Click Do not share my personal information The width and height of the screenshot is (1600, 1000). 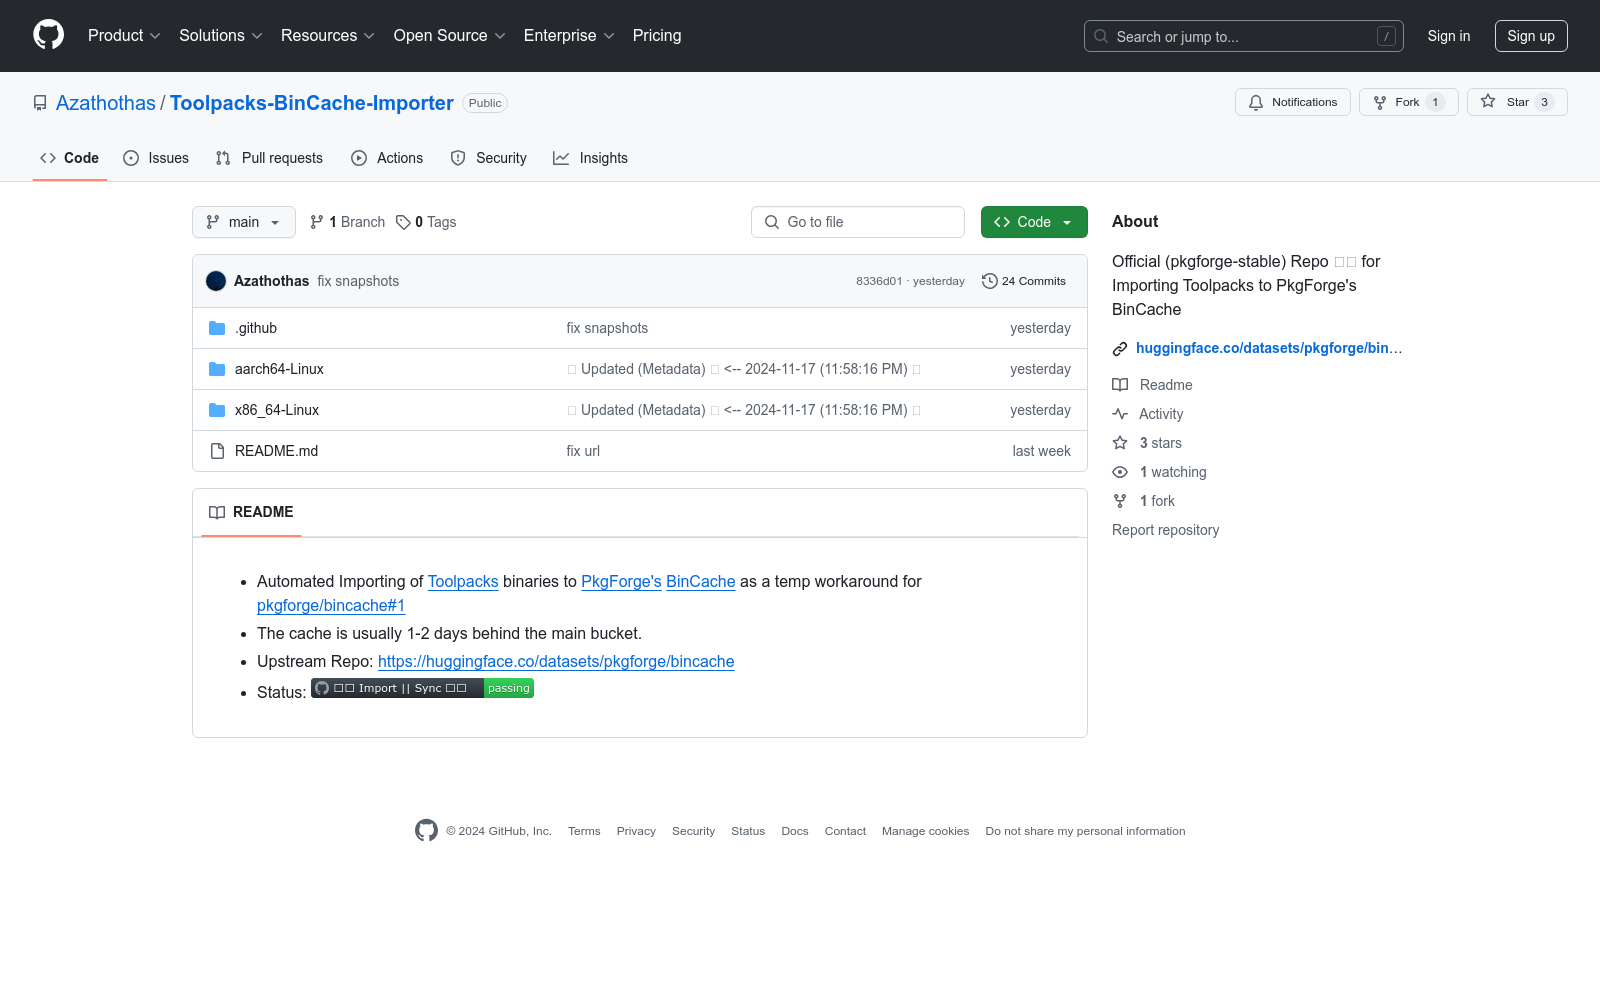1085,831
